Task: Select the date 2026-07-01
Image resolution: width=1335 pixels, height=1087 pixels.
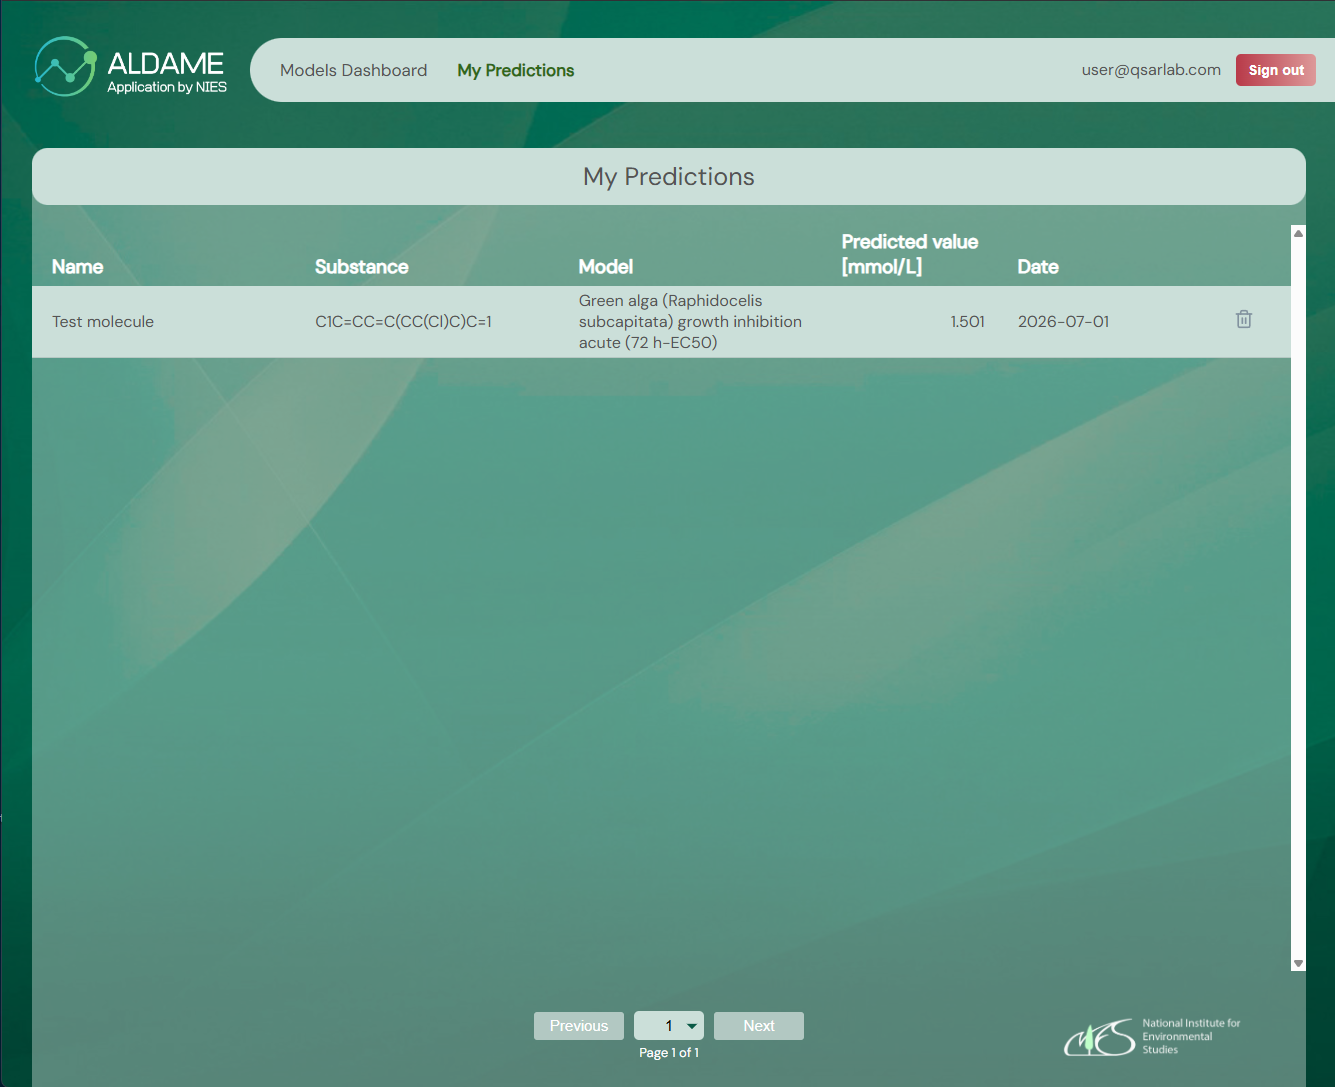Action: [x=1064, y=321]
